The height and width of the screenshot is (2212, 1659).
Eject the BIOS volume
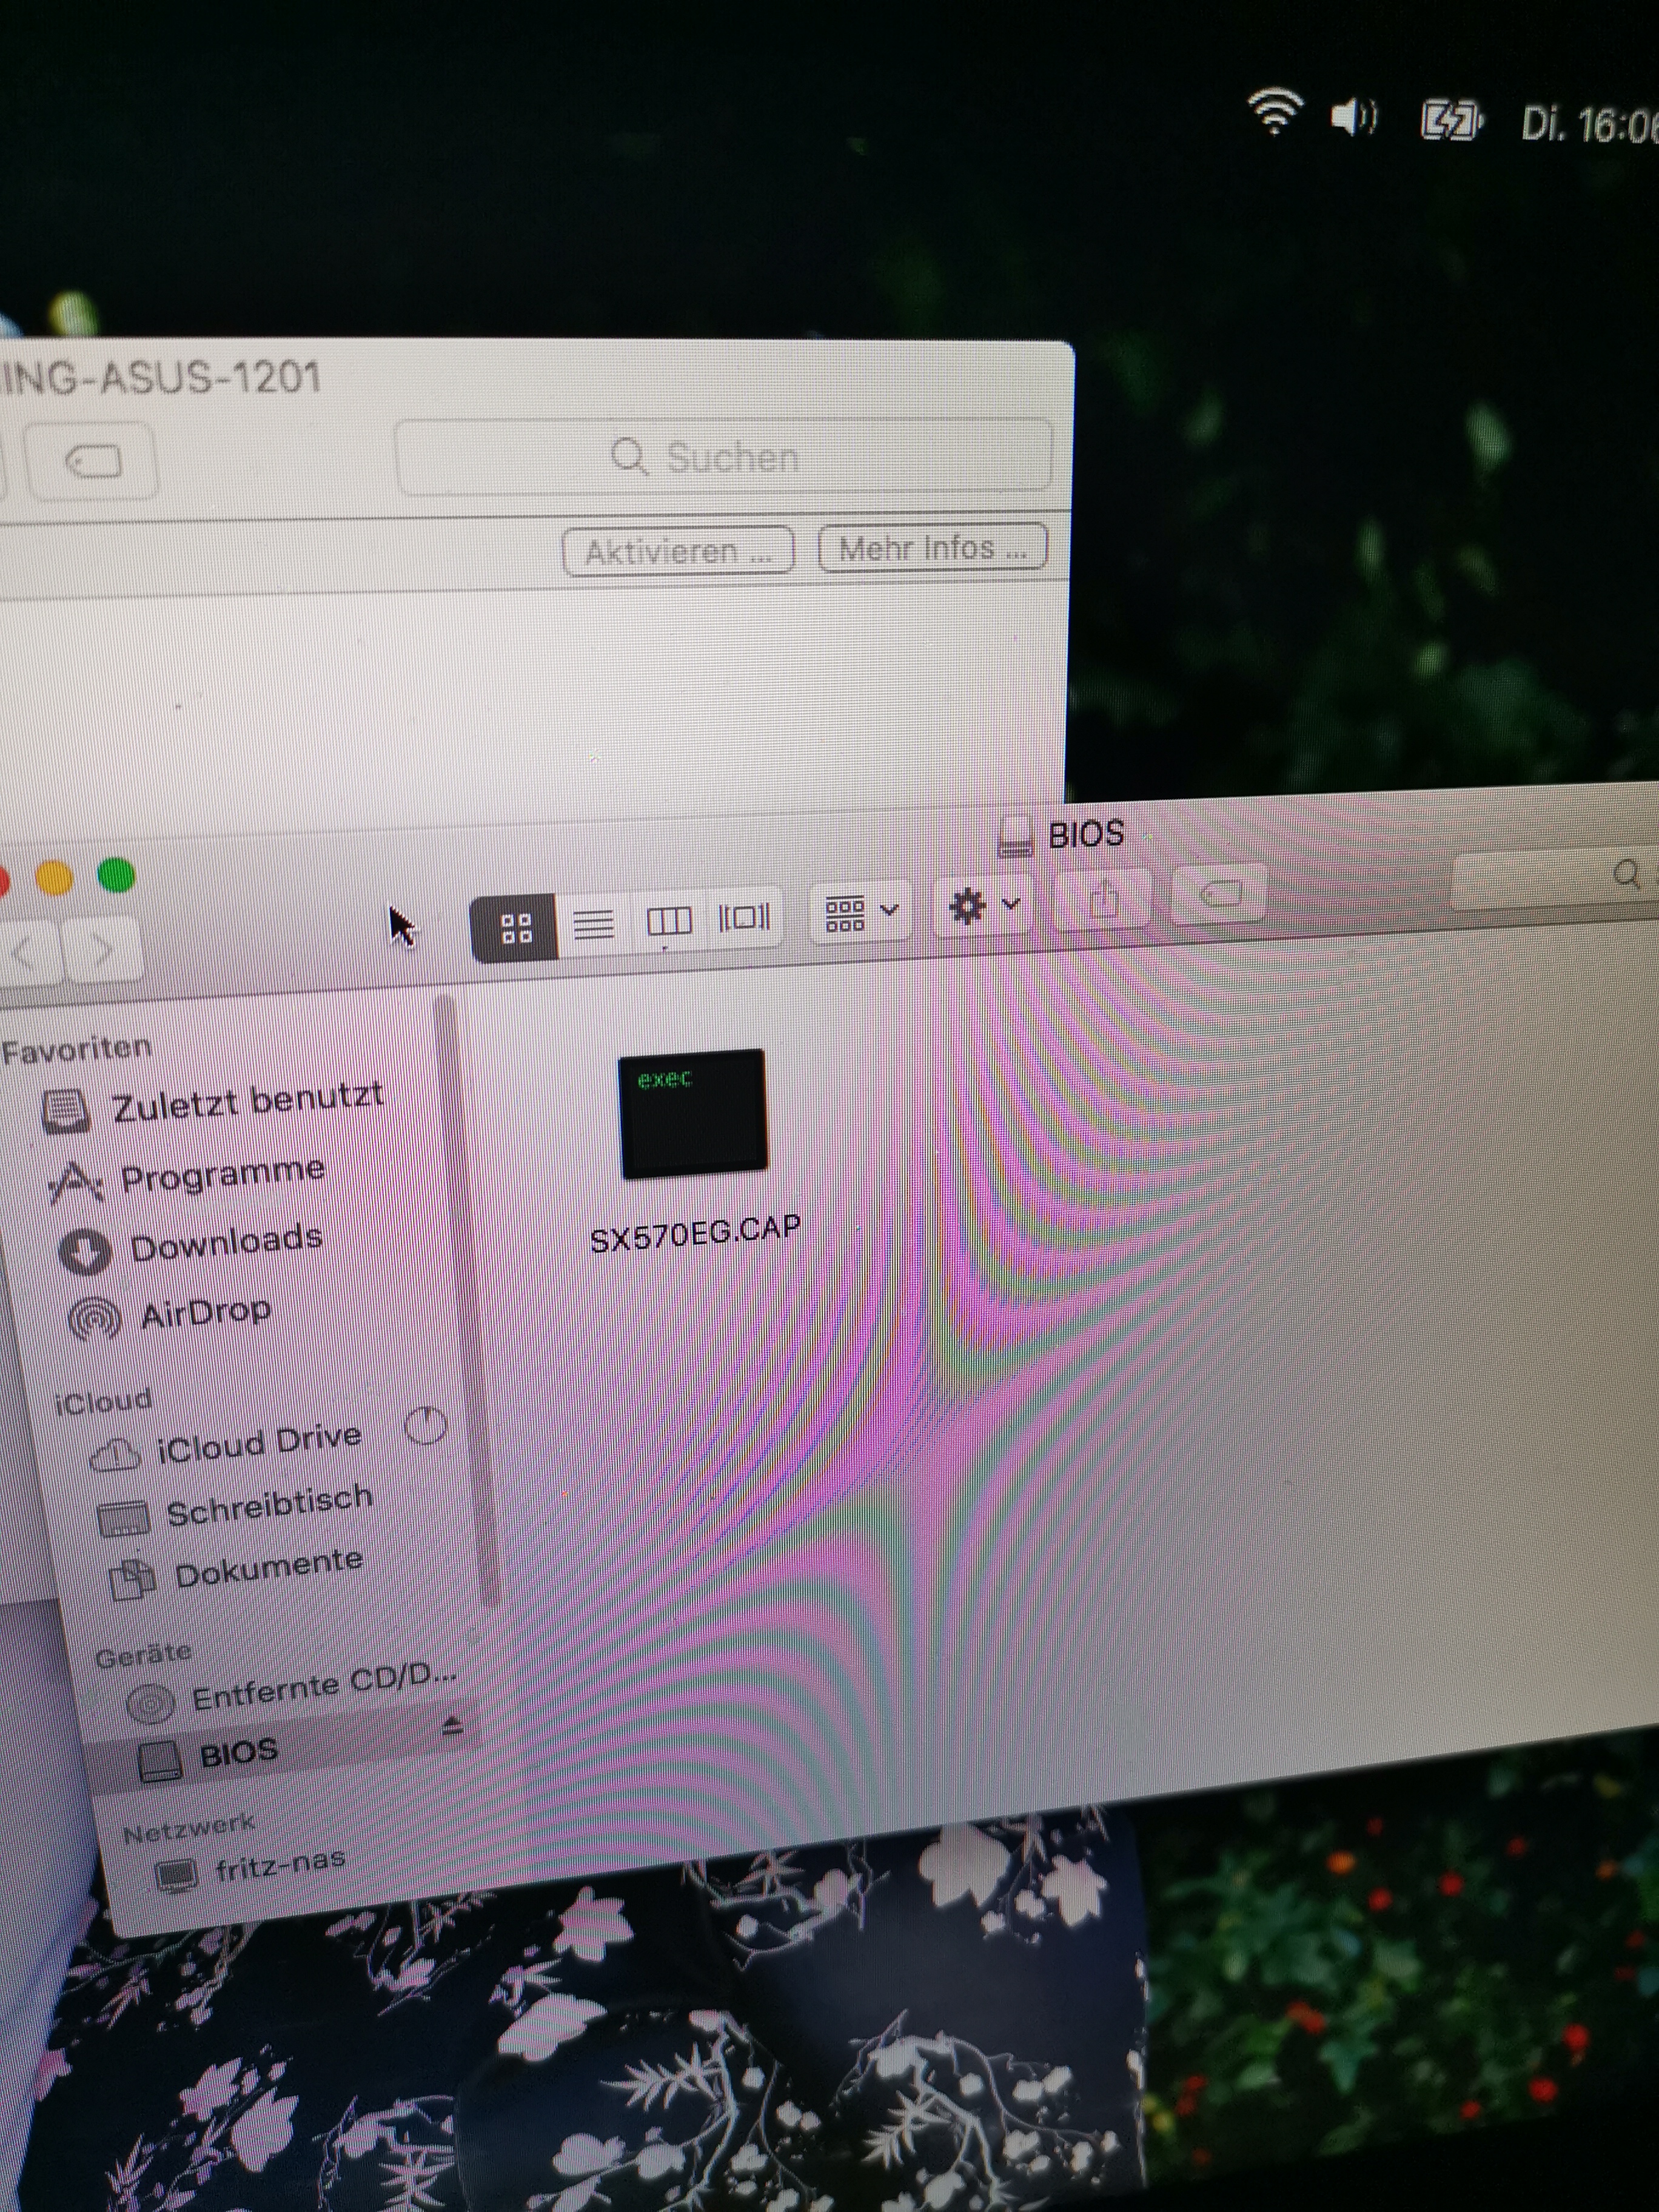452,1726
